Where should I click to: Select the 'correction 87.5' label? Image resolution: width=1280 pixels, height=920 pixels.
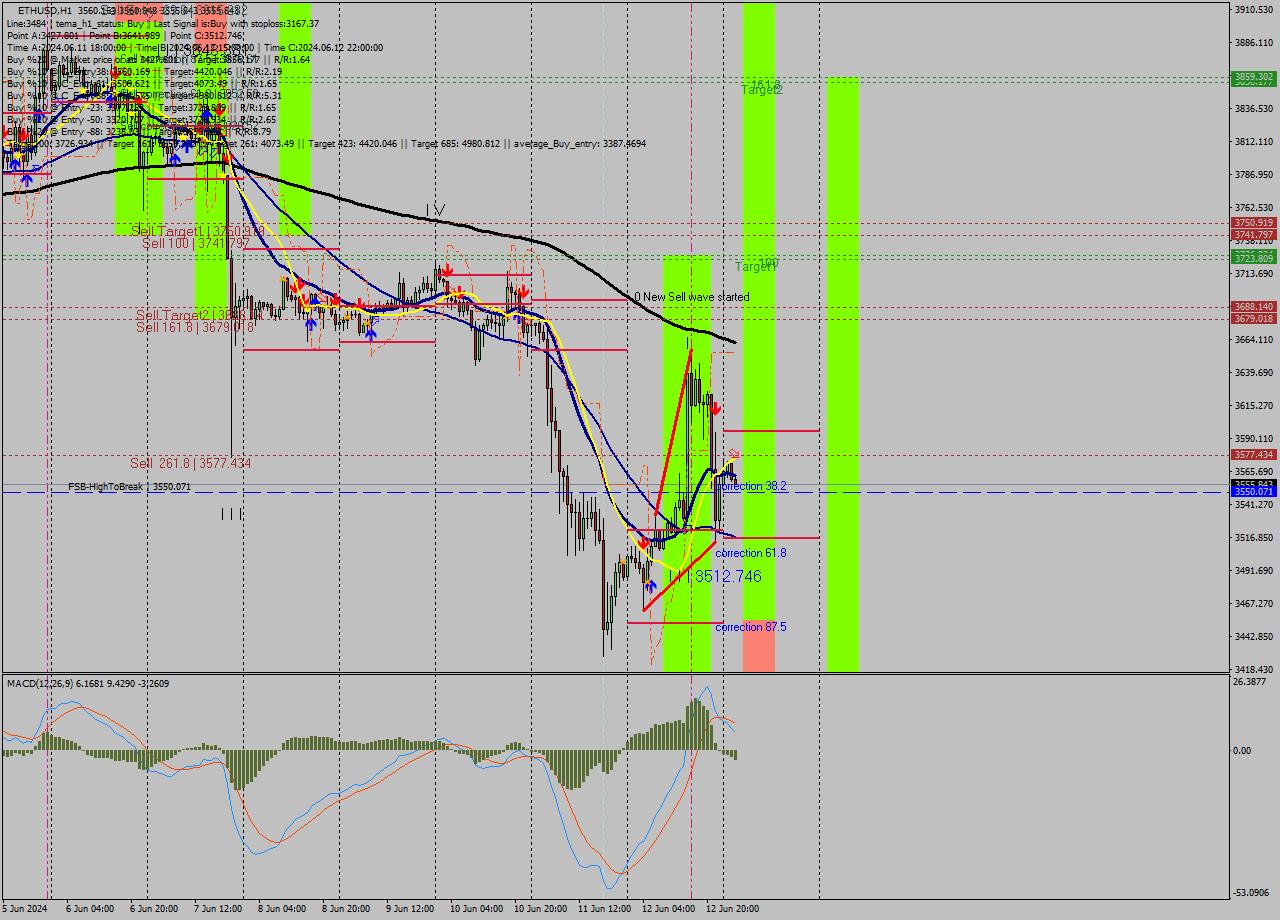(x=751, y=627)
